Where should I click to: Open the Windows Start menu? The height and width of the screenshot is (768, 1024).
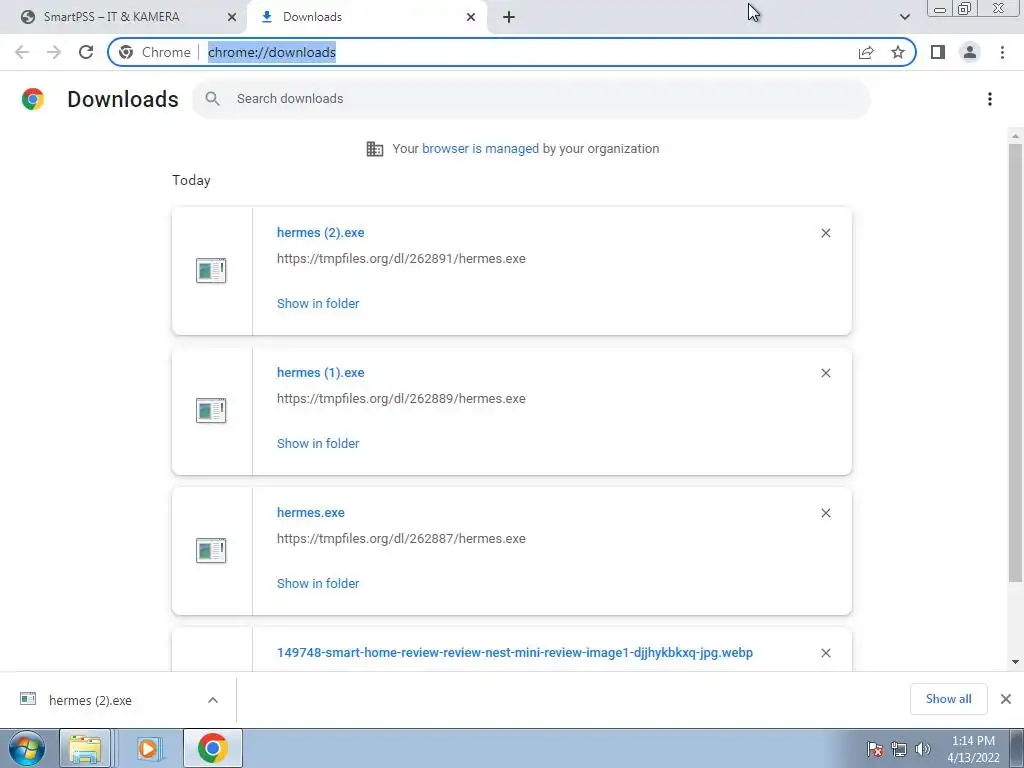click(x=27, y=748)
